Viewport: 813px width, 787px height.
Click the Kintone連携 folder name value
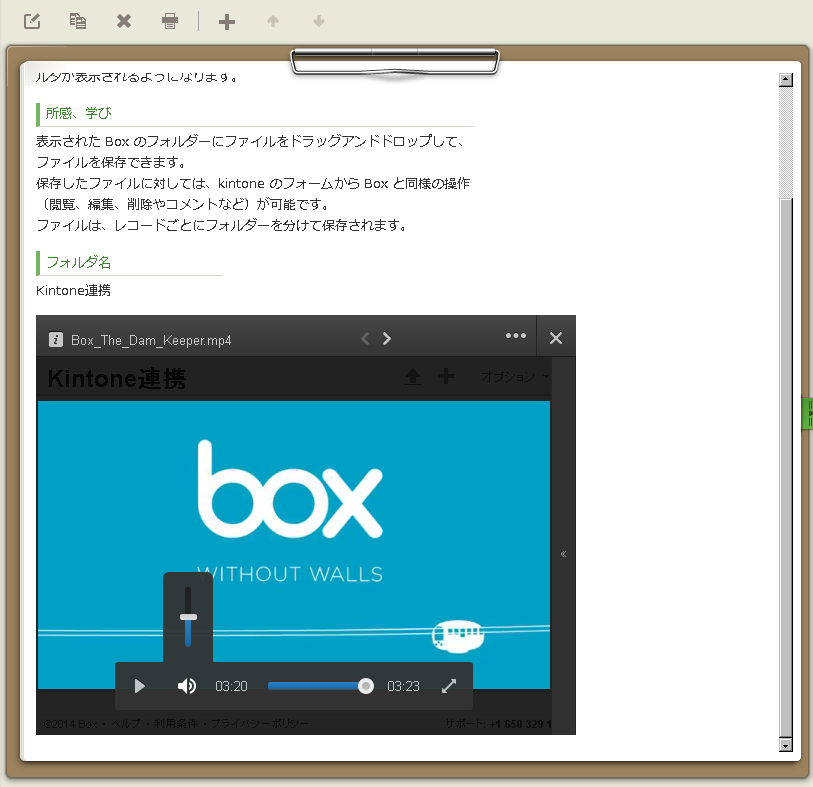tap(73, 290)
